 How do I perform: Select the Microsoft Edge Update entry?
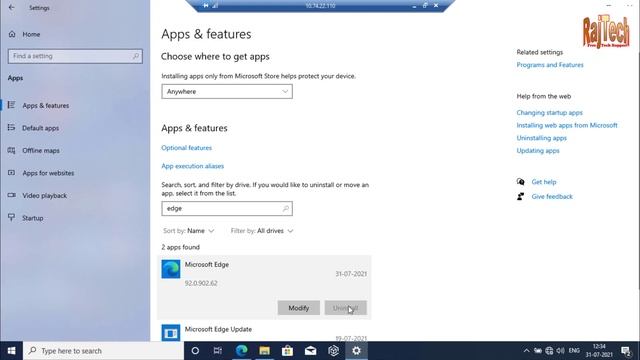pyautogui.click(x=264, y=332)
